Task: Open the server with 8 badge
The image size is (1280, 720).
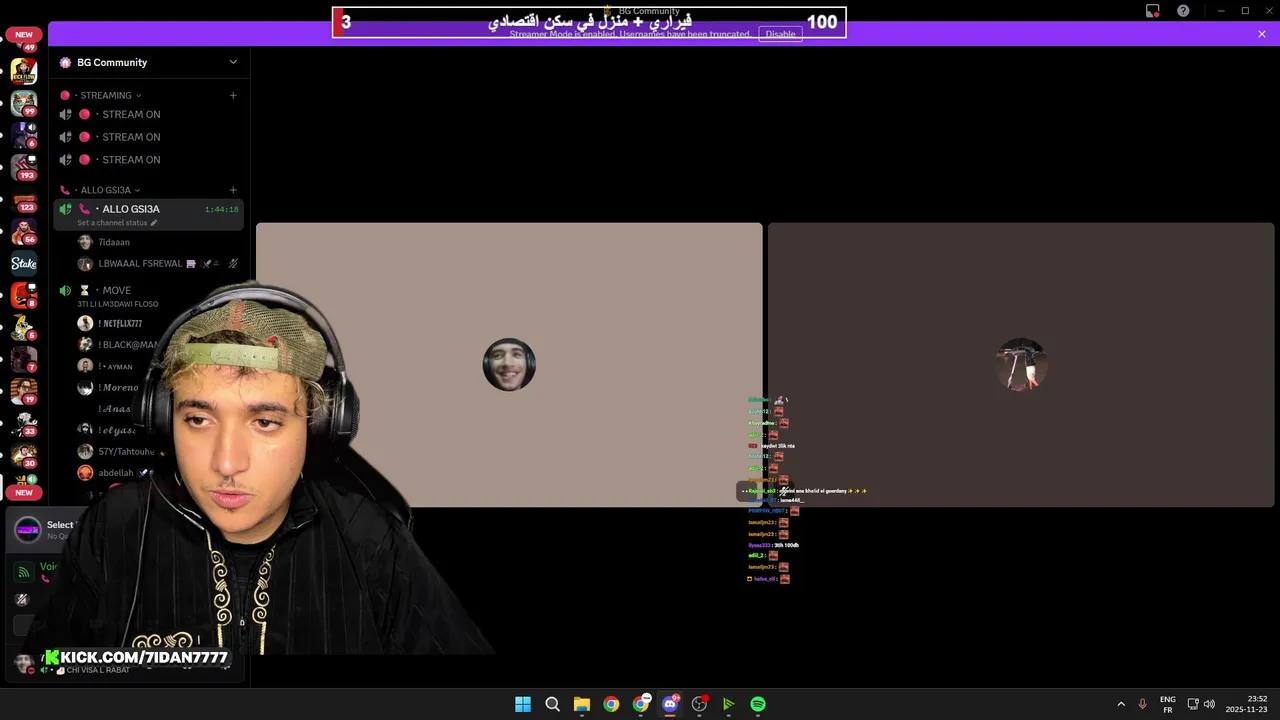Action: coord(24,296)
